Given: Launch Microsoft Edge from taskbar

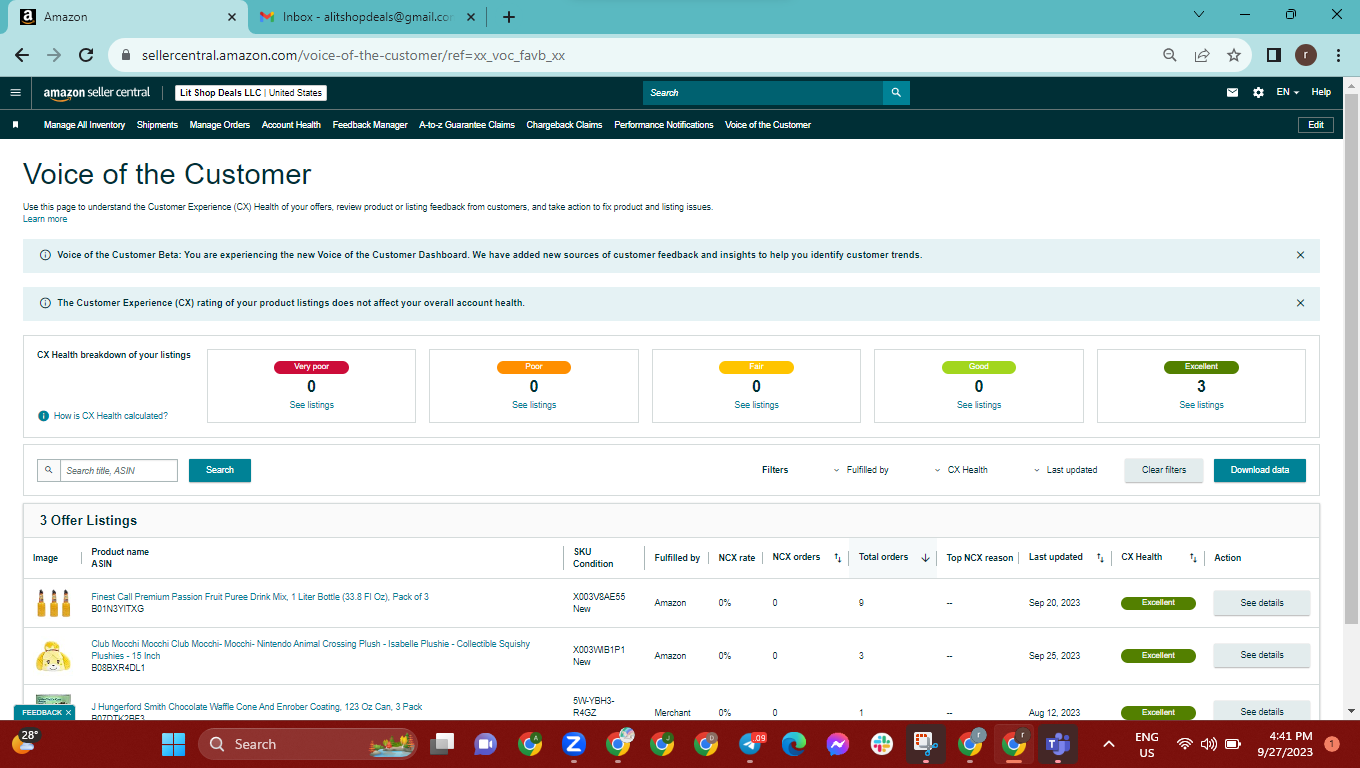Looking at the screenshot, I should [794, 744].
